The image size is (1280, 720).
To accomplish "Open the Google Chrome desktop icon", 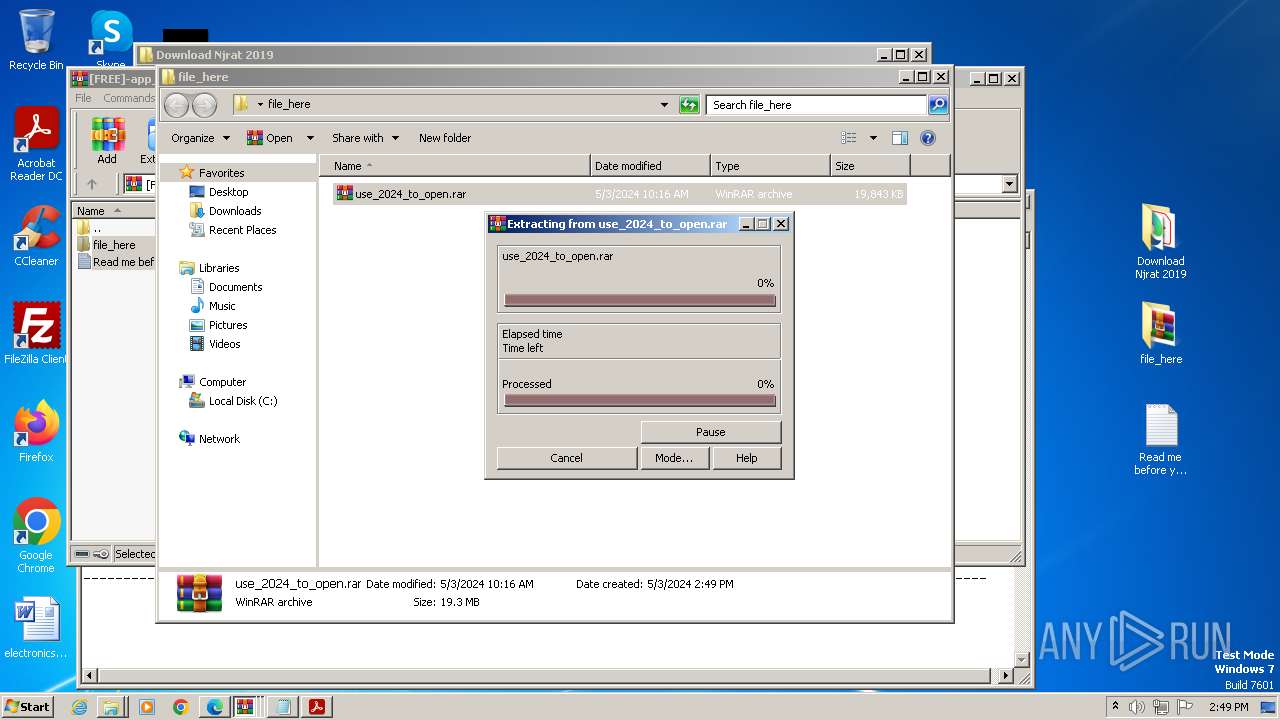I will point(36,536).
